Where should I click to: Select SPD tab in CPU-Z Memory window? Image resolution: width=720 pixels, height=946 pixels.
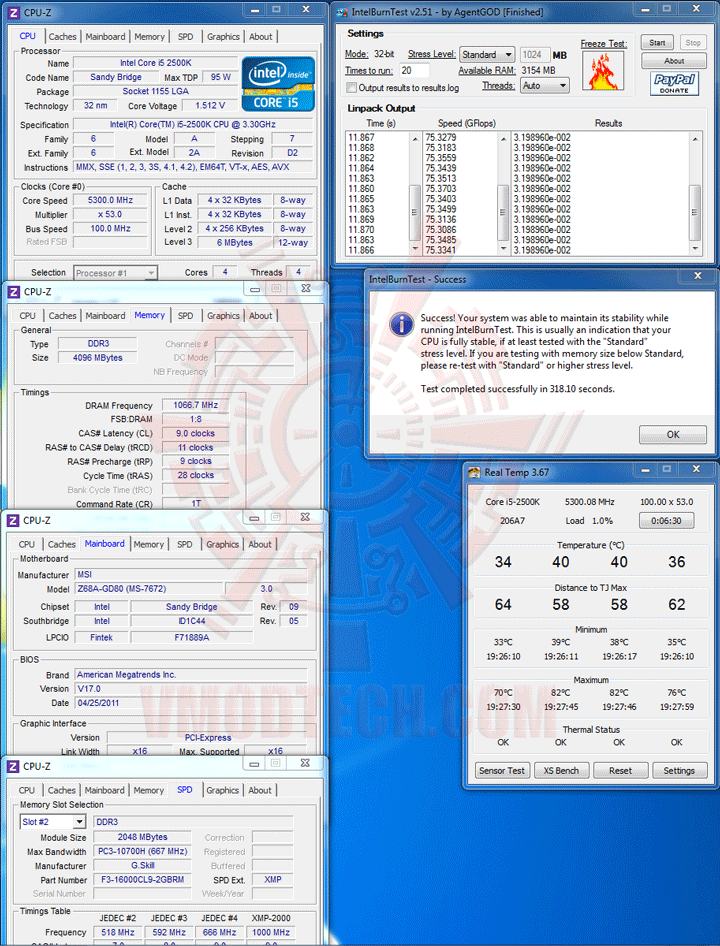[185, 316]
